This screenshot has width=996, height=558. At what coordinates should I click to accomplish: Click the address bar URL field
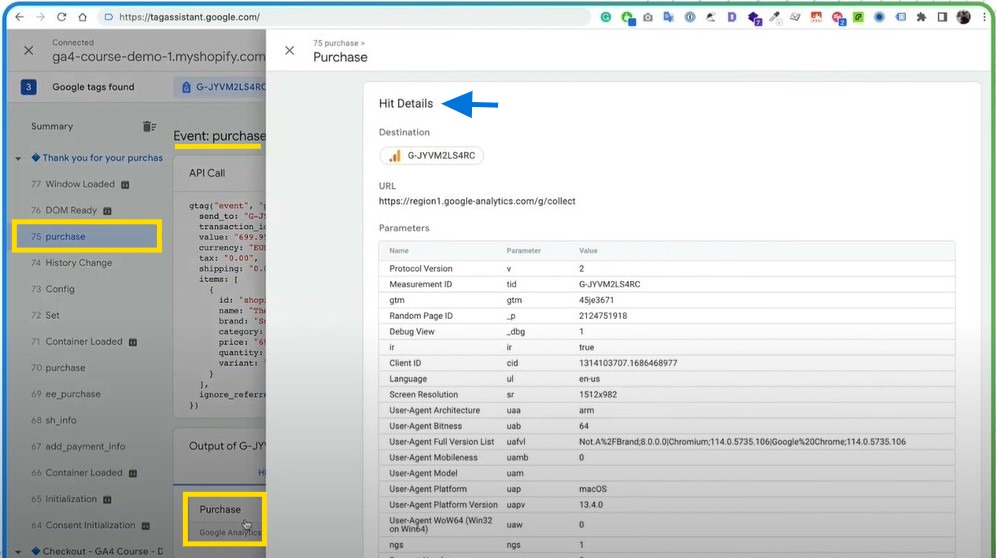[343, 17]
